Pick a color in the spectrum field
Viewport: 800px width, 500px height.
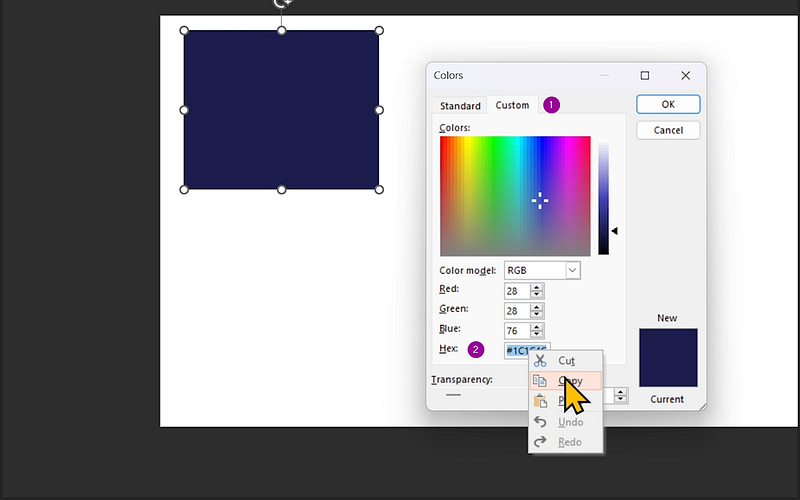coord(515,196)
